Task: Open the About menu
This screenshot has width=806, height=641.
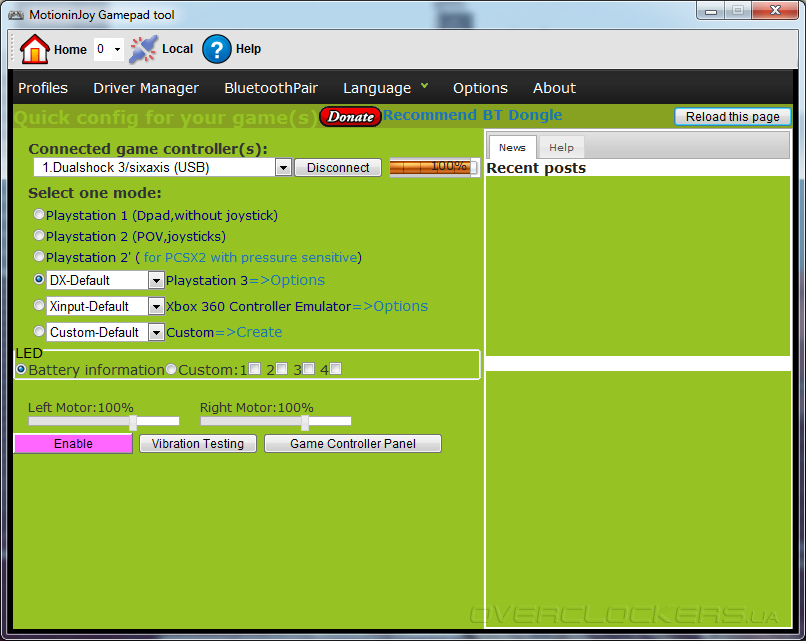Action: pyautogui.click(x=554, y=88)
